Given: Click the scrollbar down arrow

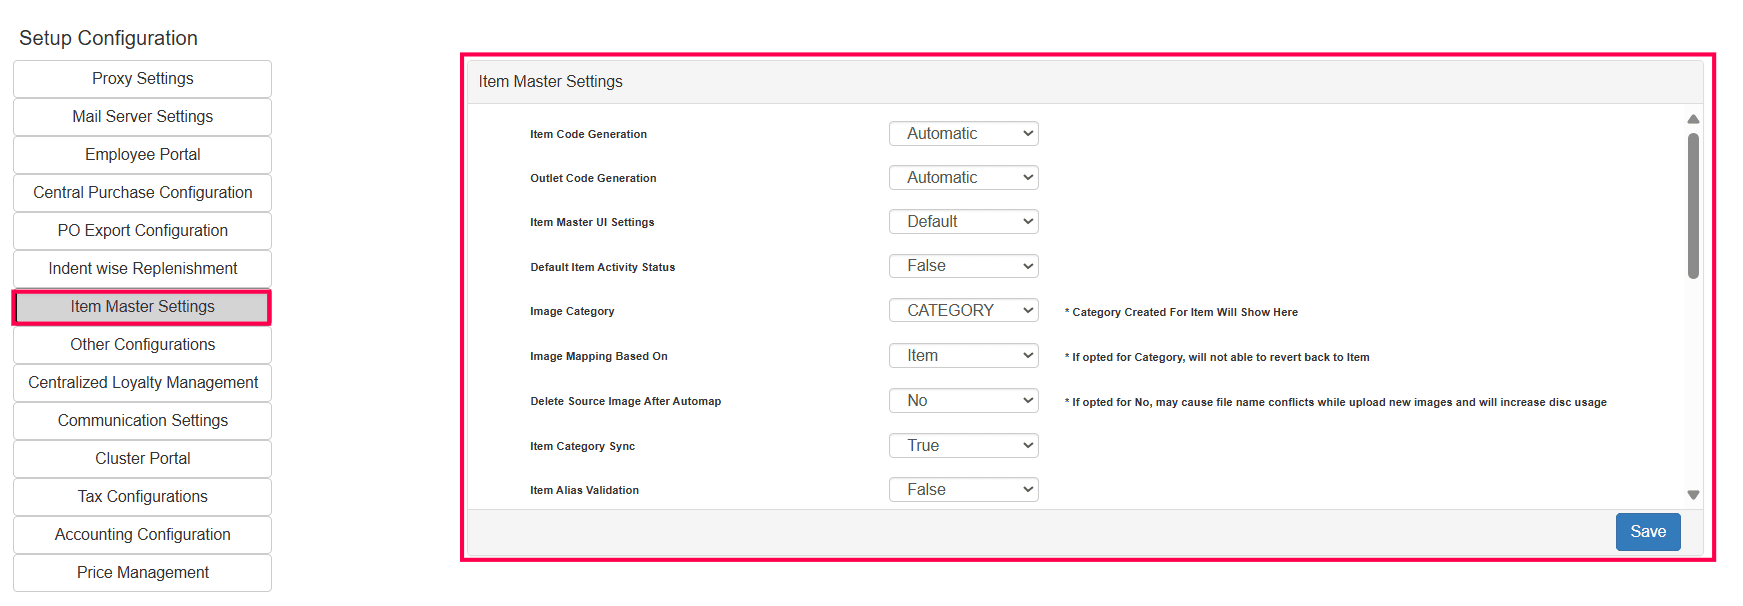Looking at the screenshot, I should [1693, 495].
